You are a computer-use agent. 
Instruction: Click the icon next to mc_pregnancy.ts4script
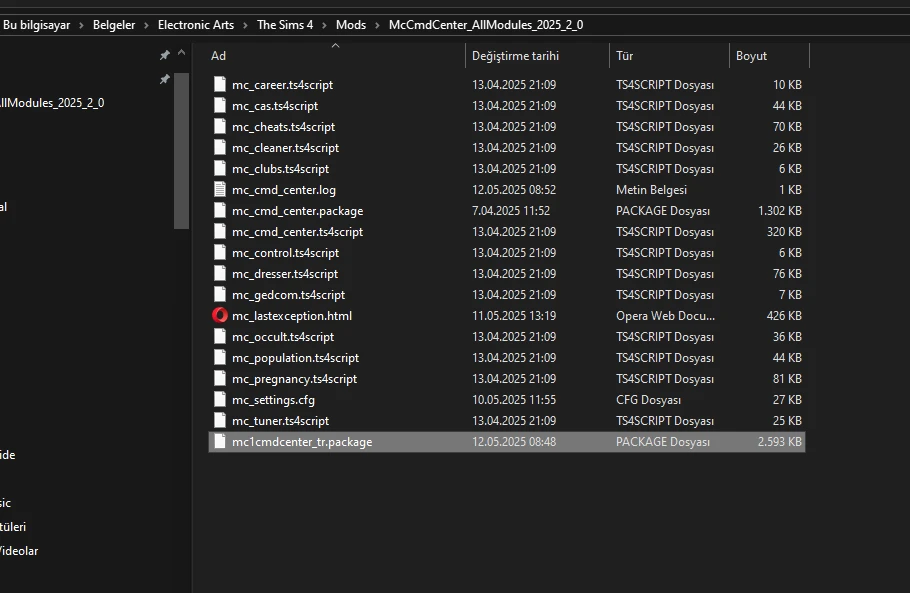(219, 378)
